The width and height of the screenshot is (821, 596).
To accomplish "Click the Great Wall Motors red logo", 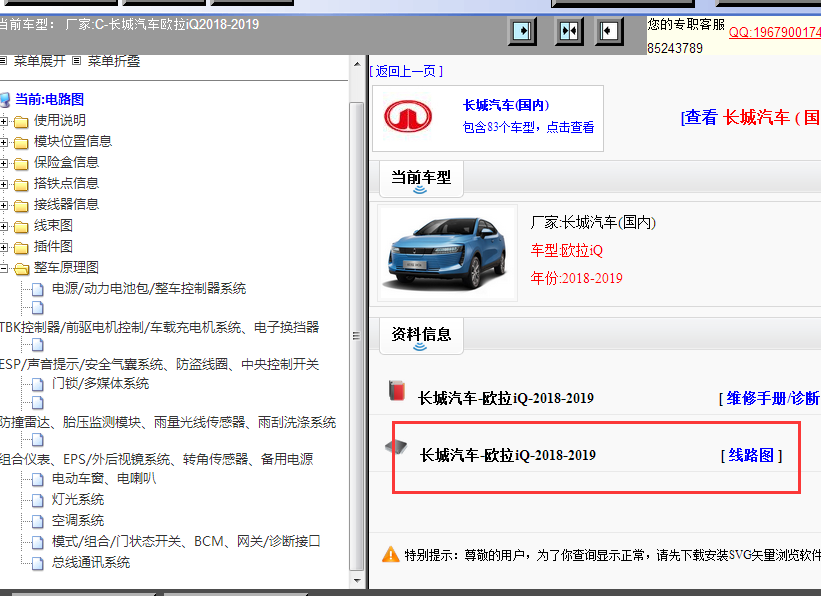I will click(x=408, y=116).
